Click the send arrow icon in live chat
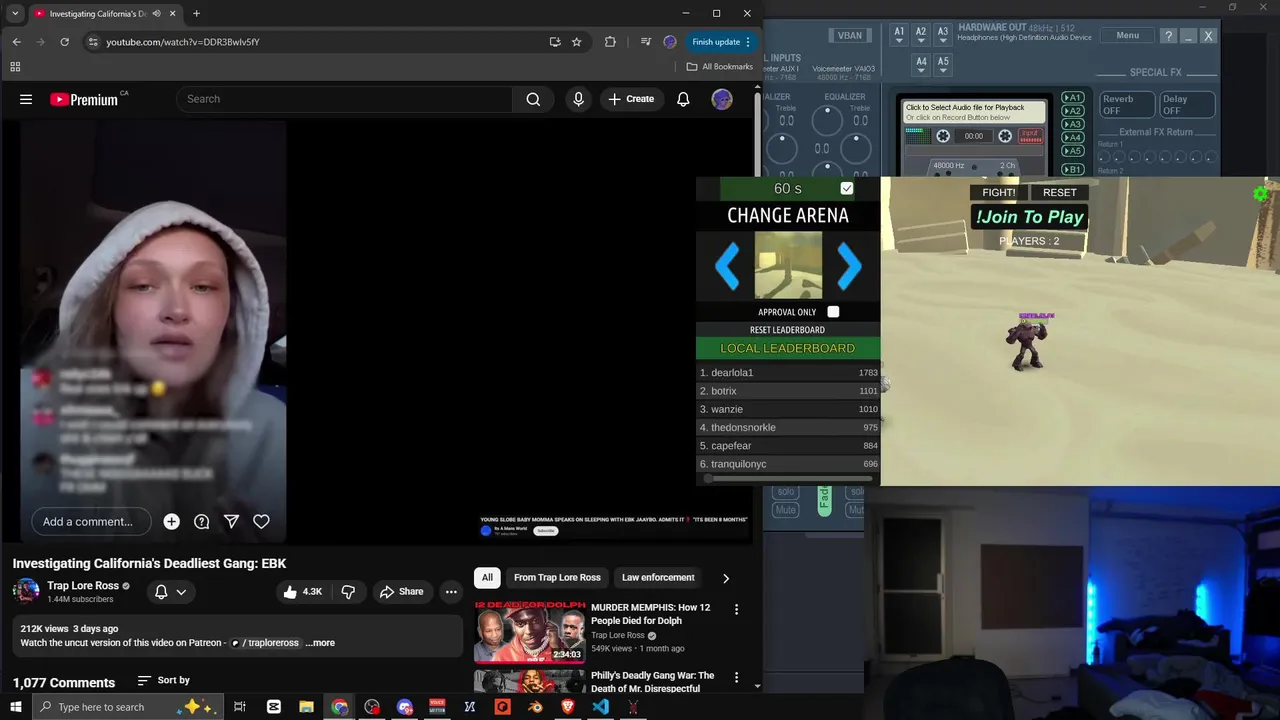The height and width of the screenshot is (720, 1280). point(231,521)
